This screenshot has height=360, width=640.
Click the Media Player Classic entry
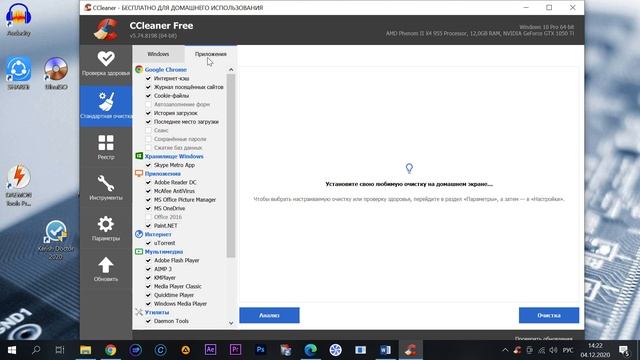(178, 287)
